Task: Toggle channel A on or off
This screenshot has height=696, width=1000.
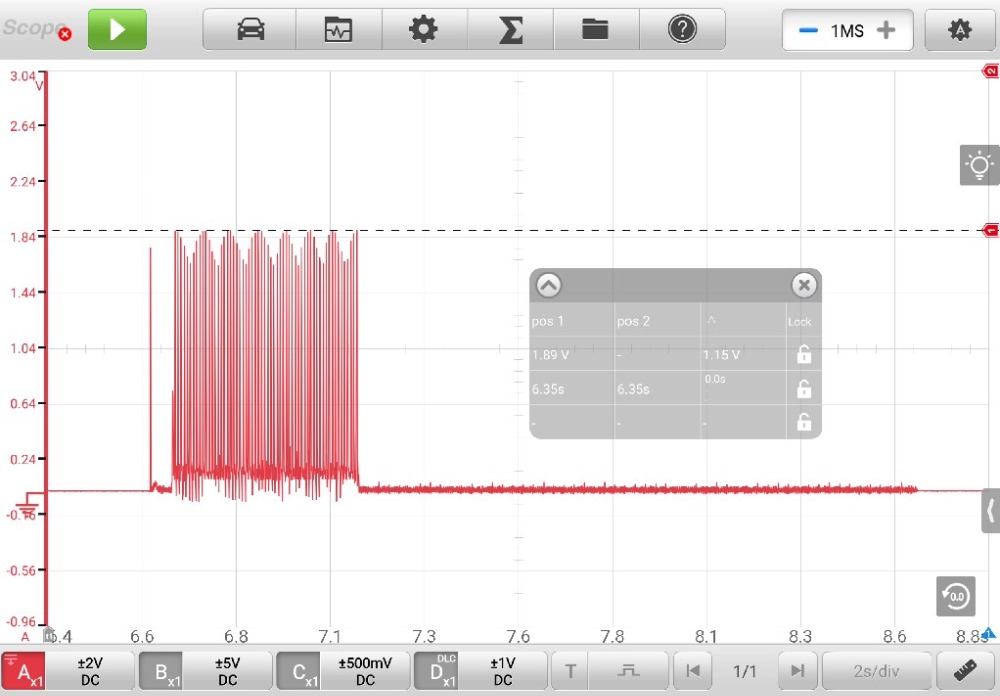Action: click(24, 671)
